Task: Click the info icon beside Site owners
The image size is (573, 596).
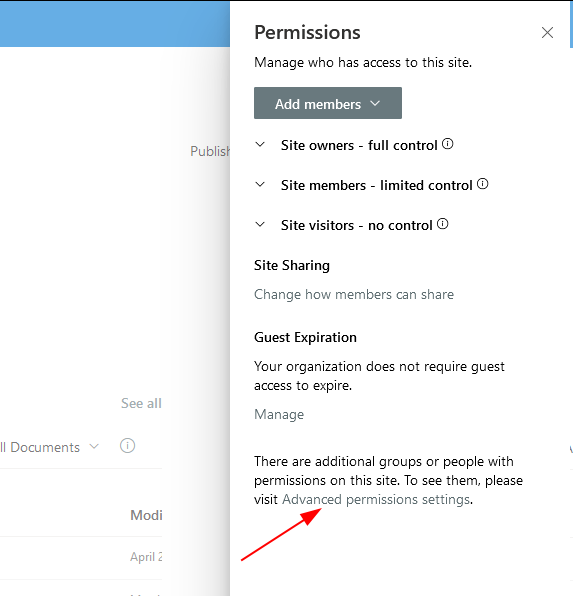Action: [x=448, y=144]
